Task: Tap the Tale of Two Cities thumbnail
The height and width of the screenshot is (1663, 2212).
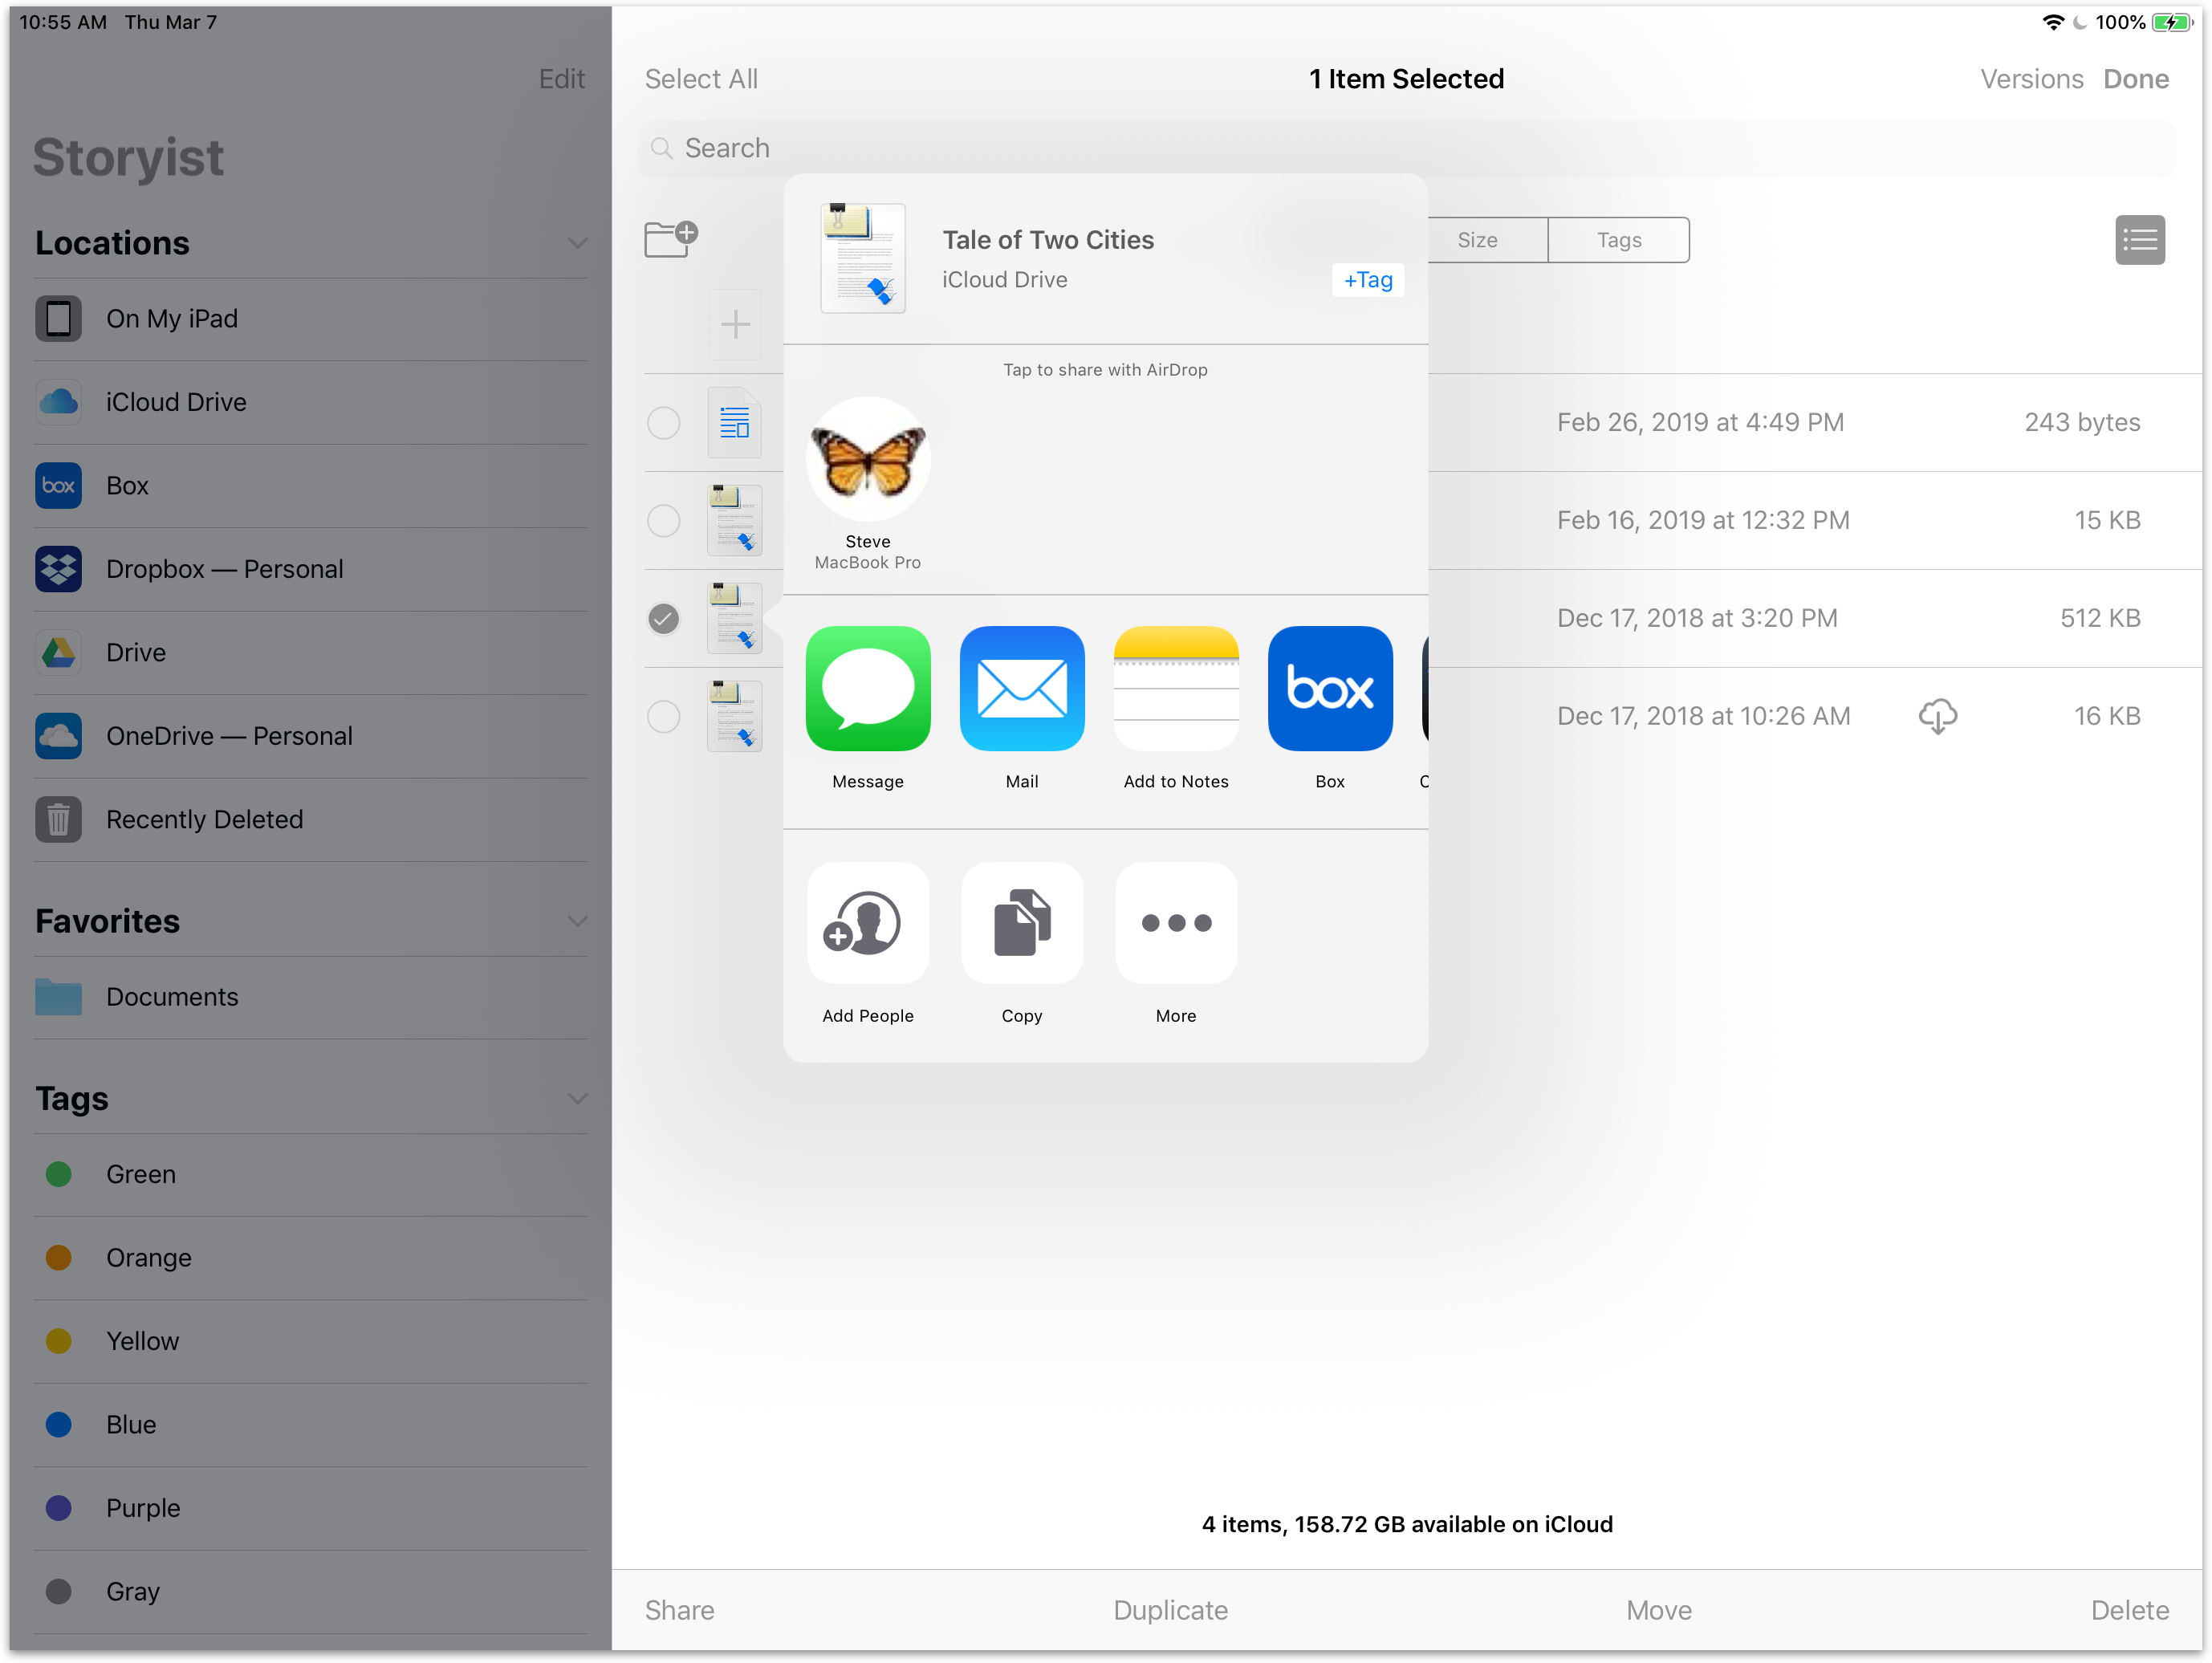Action: pos(862,258)
